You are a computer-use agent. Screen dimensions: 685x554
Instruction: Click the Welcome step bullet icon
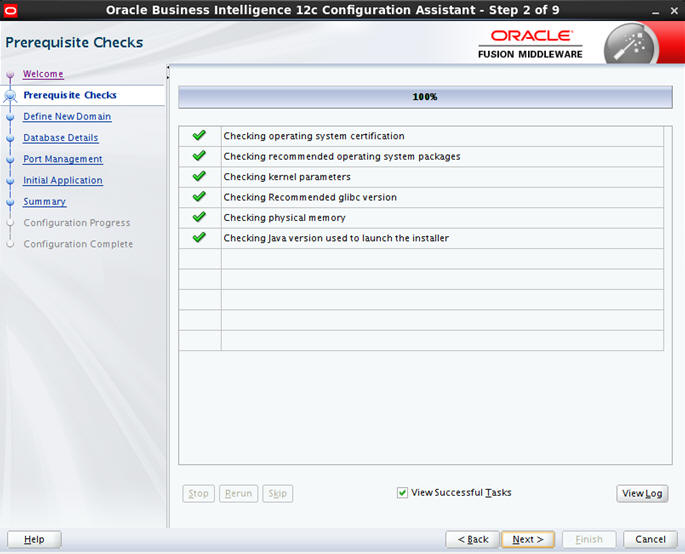pos(10,76)
